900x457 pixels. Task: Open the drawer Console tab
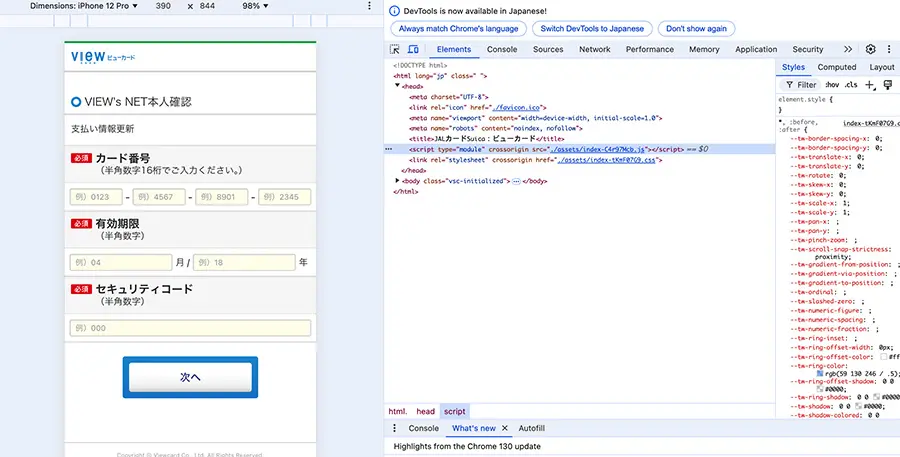click(x=424, y=428)
